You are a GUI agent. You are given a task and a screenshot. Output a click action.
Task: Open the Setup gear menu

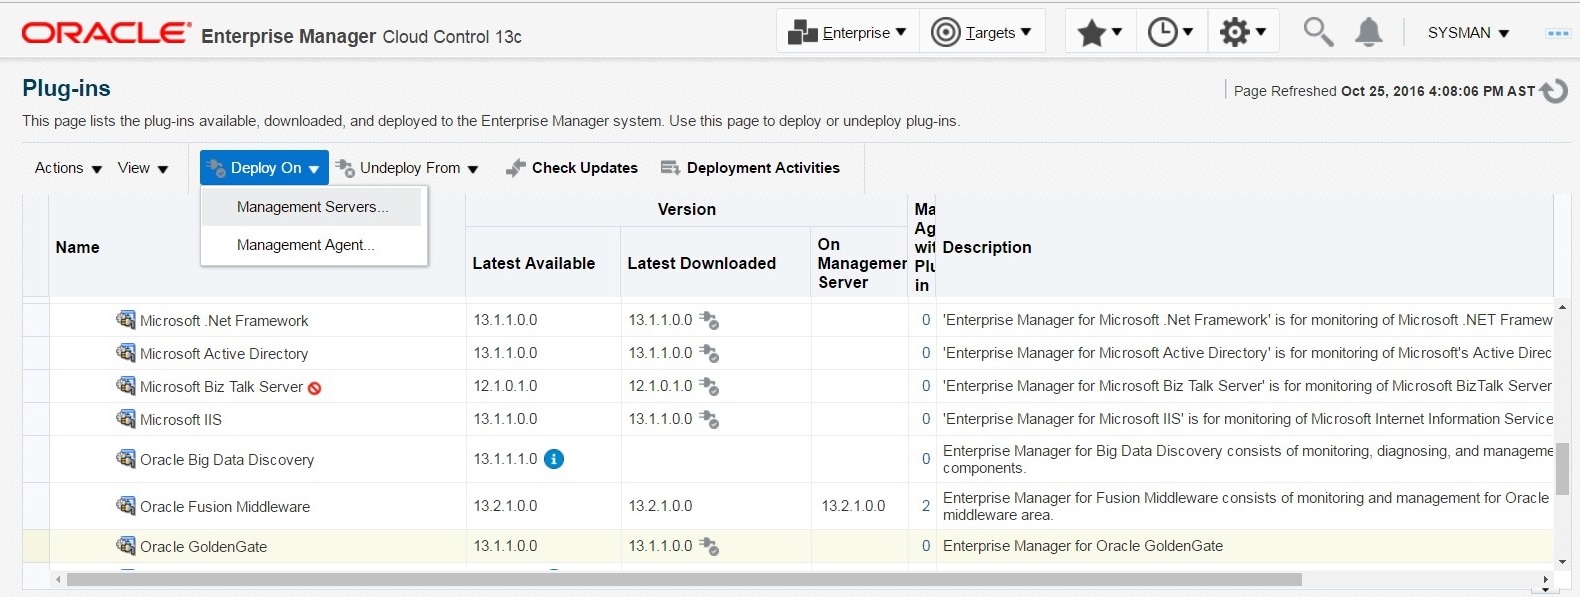[x=1243, y=32]
